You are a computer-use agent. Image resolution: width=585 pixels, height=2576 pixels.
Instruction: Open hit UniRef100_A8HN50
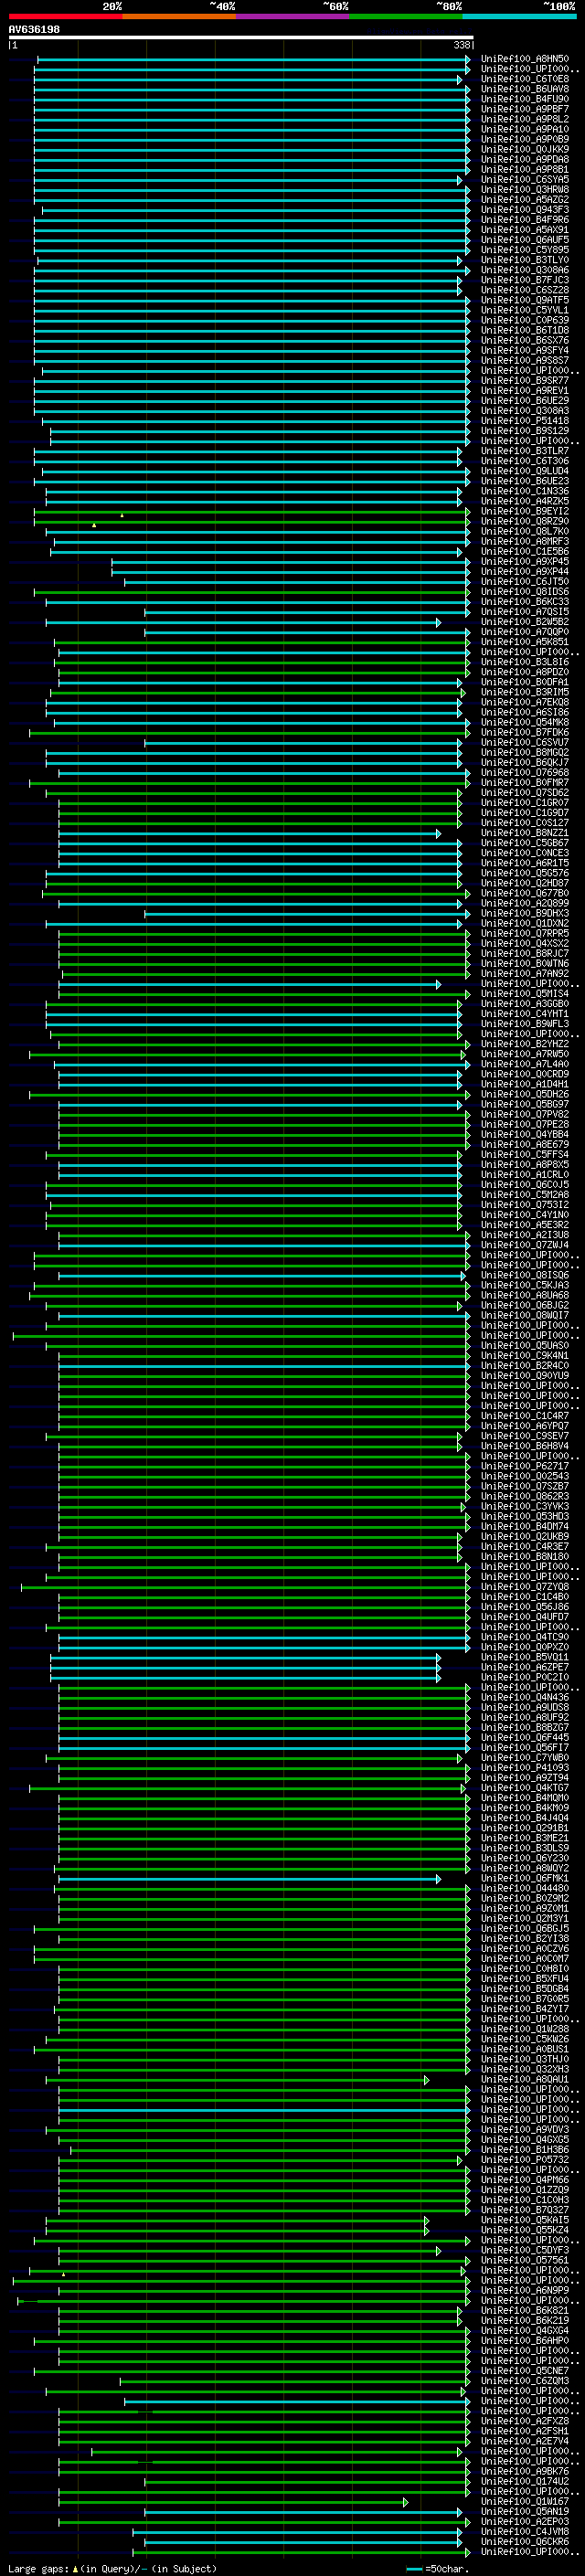(525, 60)
